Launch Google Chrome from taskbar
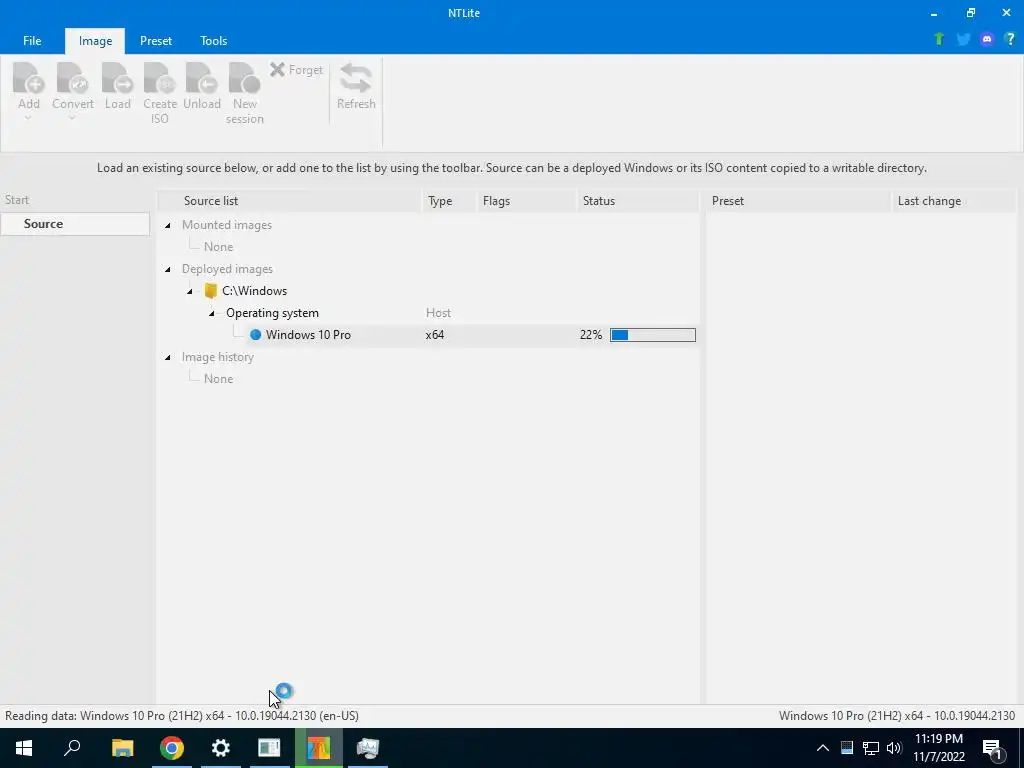1024x768 pixels. click(172, 748)
